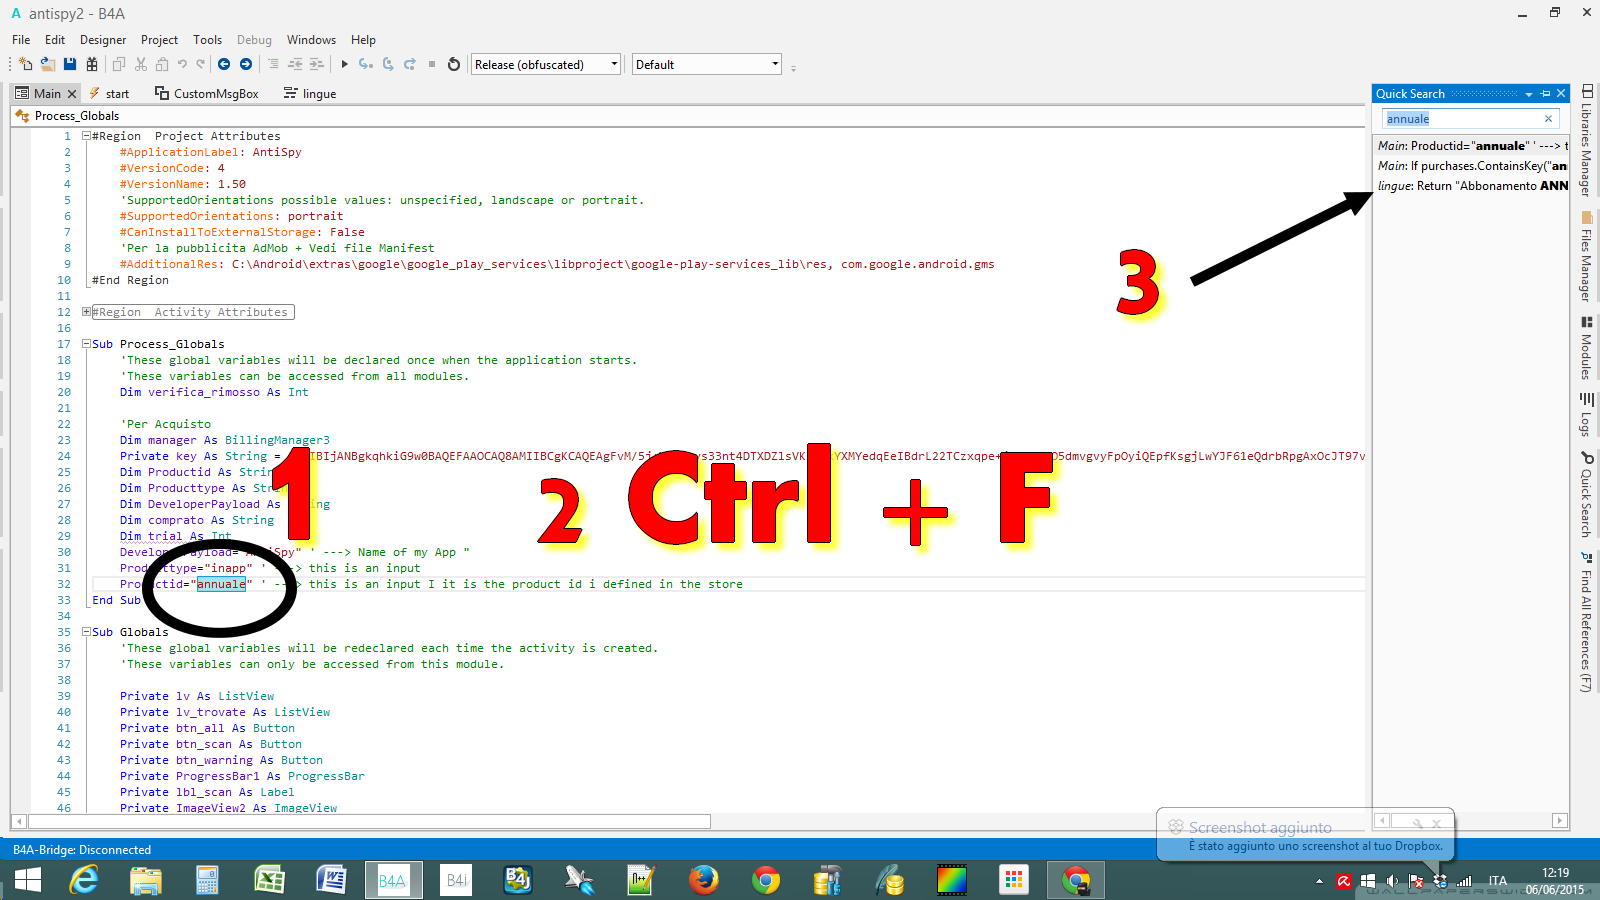This screenshot has height=900, width=1600.
Task: Click the Save icon in the toolbar
Action: pos(69,63)
